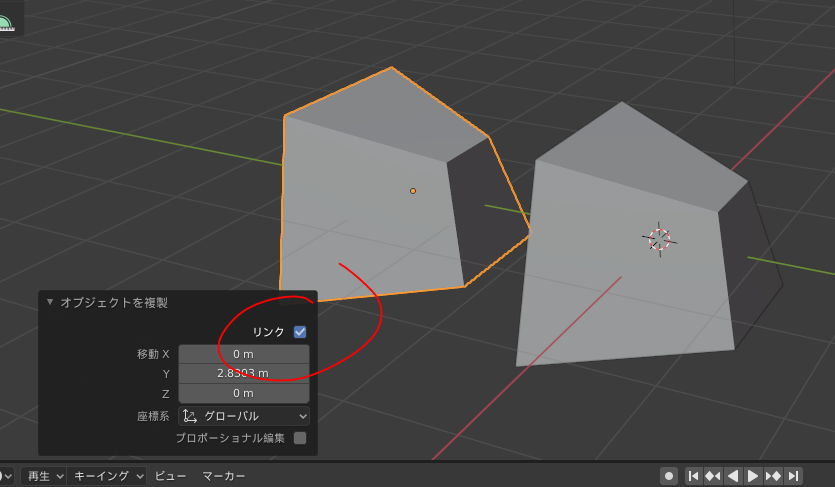Play the animation in reverse
The image size is (835, 487).
coord(732,476)
